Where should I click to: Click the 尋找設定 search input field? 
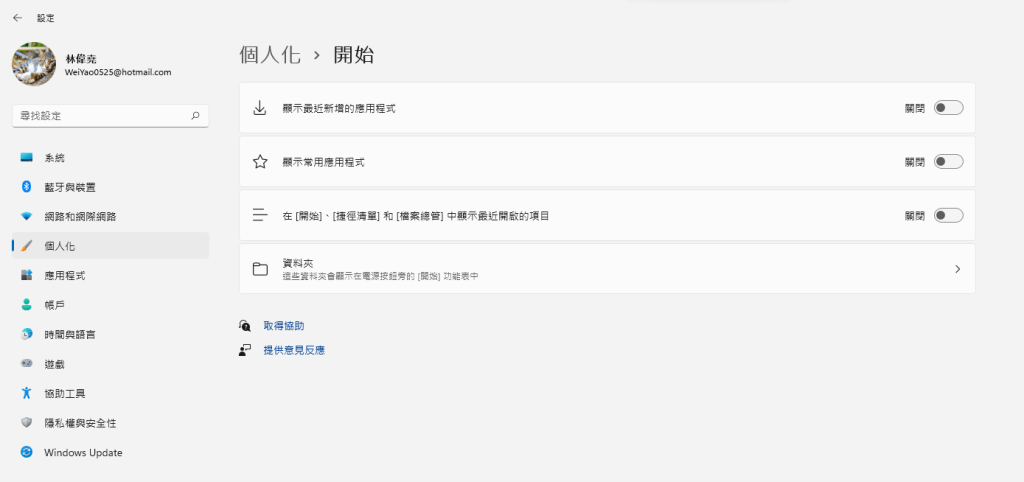[100, 116]
